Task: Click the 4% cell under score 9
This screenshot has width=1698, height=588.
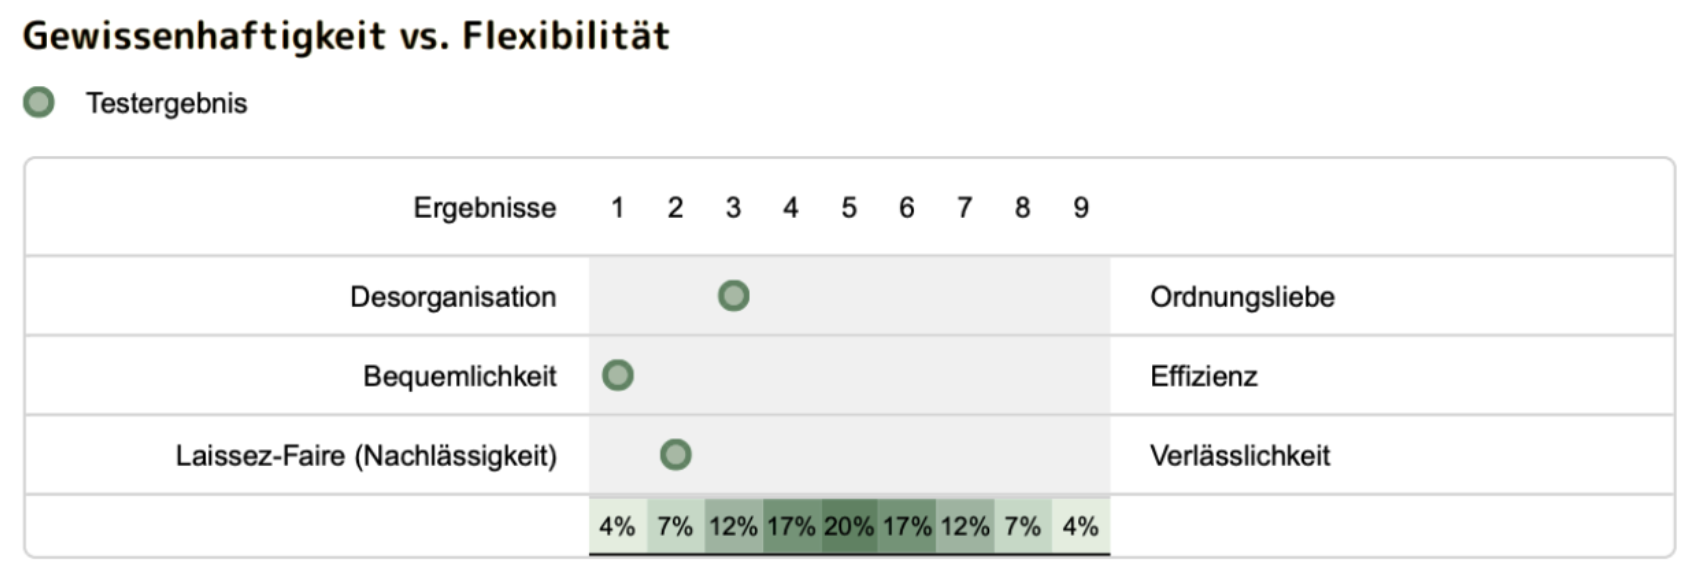Action: coord(1080,526)
